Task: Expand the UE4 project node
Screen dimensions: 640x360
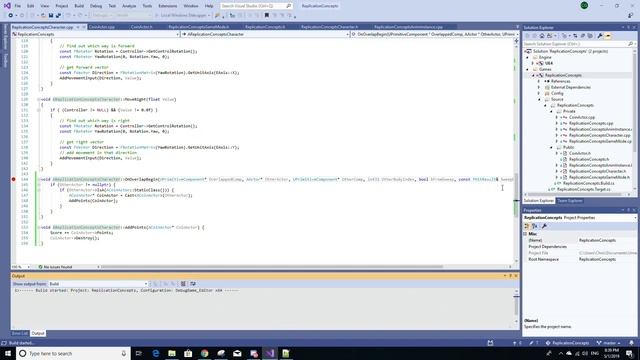Action: (x=533, y=63)
